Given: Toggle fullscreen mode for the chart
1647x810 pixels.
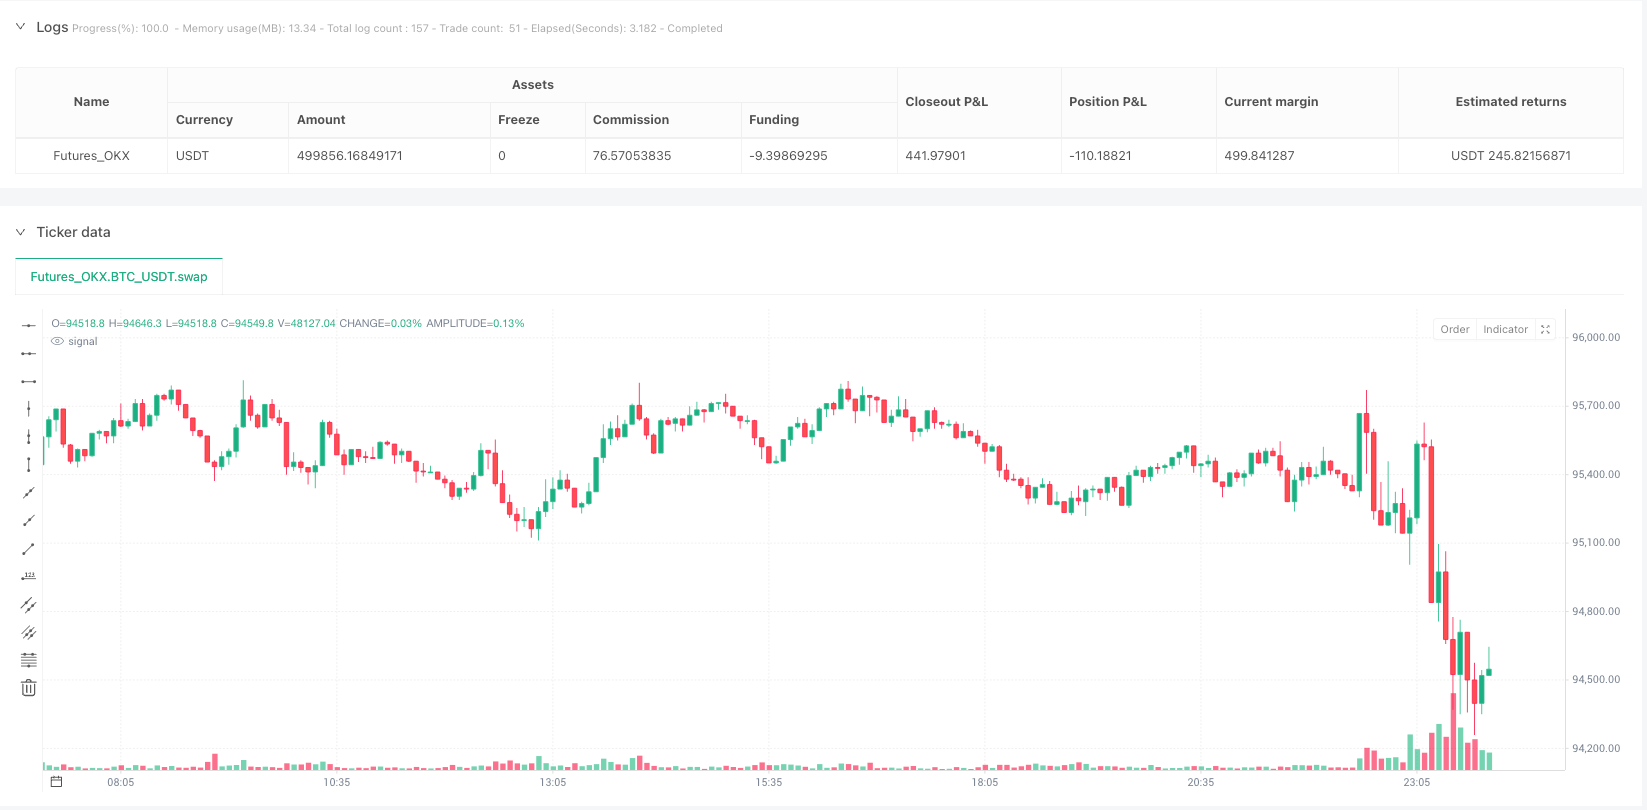Looking at the screenshot, I should [1545, 329].
